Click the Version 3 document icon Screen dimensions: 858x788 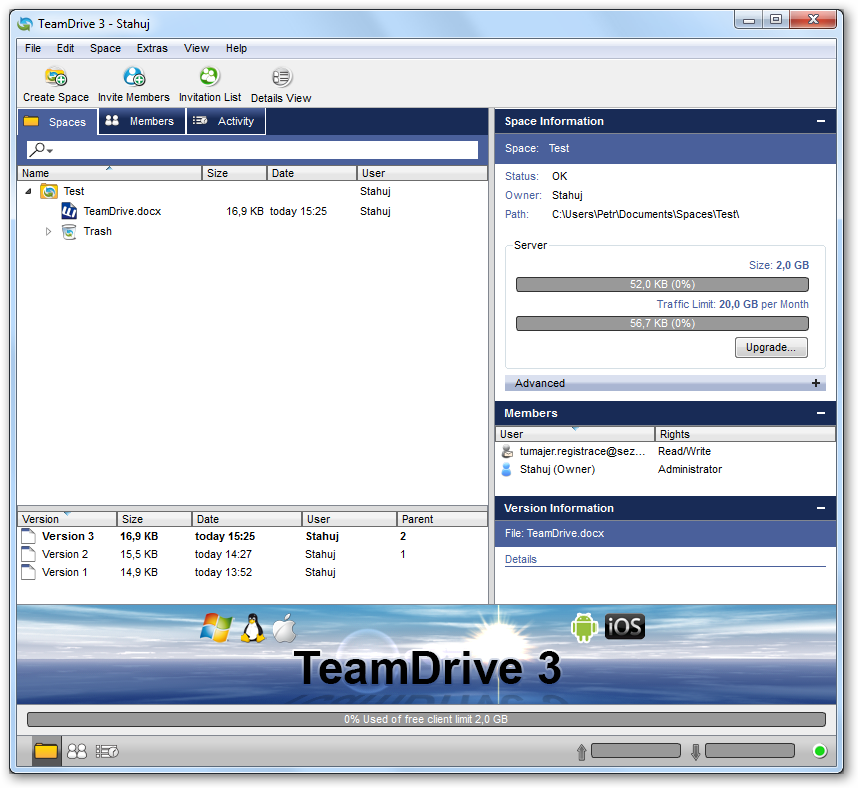(x=28, y=536)
